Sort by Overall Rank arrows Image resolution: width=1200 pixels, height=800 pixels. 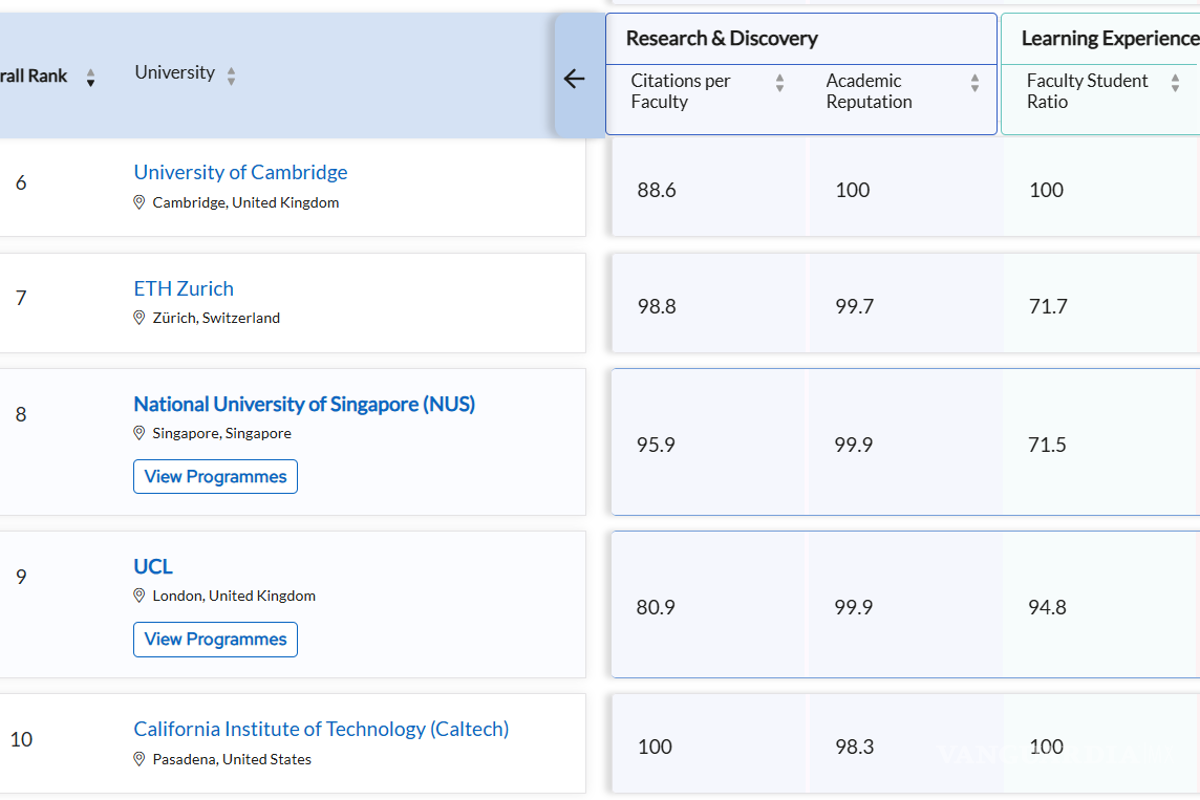91,77
